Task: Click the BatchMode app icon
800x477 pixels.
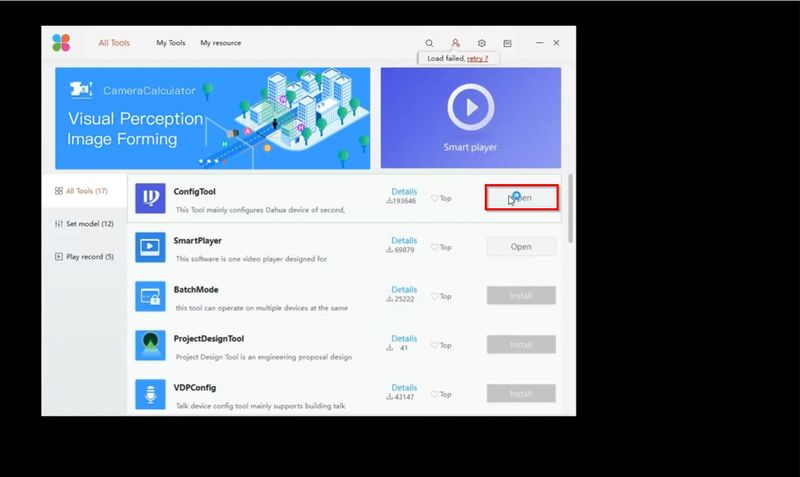Action: (x=151, y=296)
